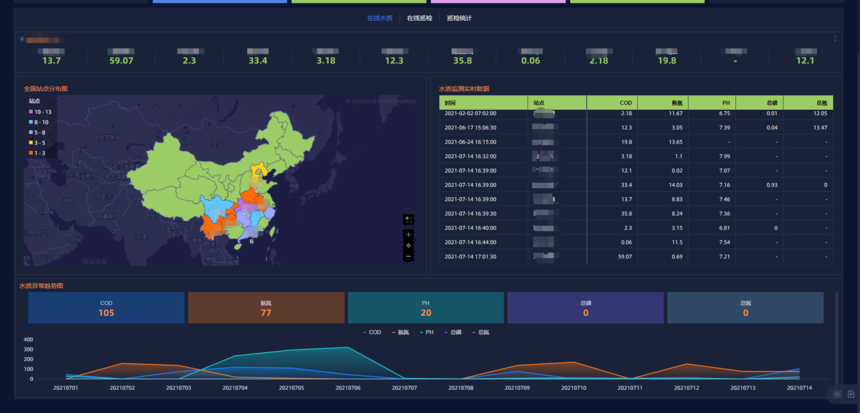
Task: Sort table by PH column header
Action: point(723,102)
